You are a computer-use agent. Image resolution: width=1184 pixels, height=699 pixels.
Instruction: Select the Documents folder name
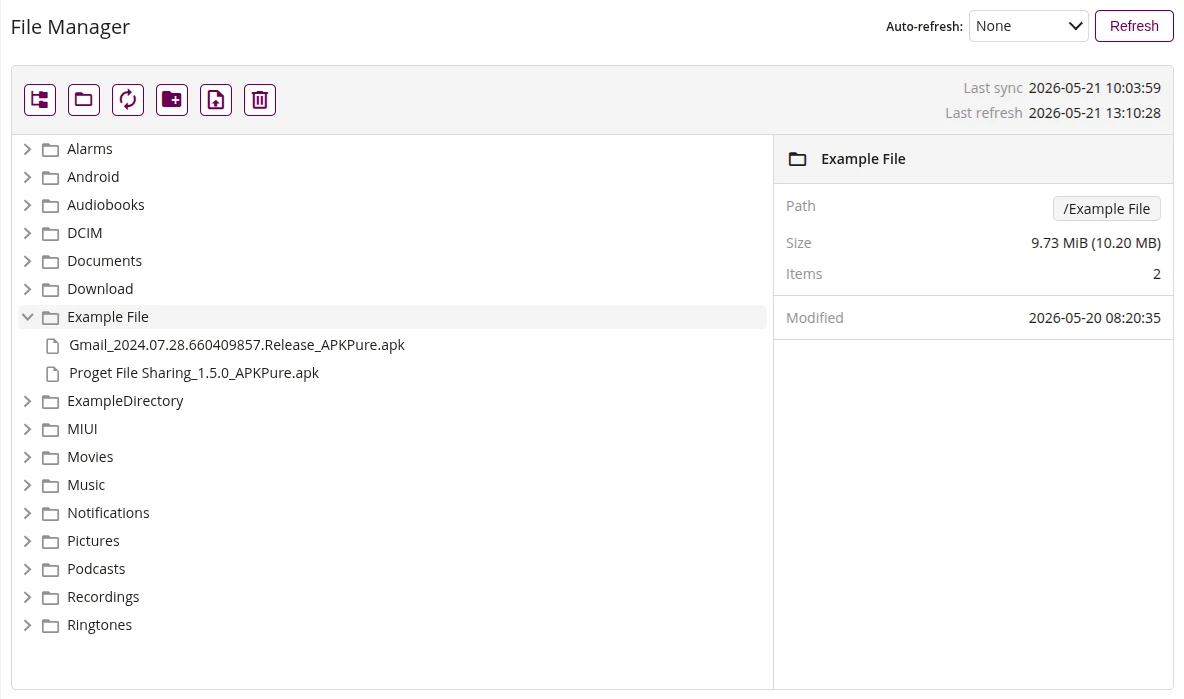[104, 260]
